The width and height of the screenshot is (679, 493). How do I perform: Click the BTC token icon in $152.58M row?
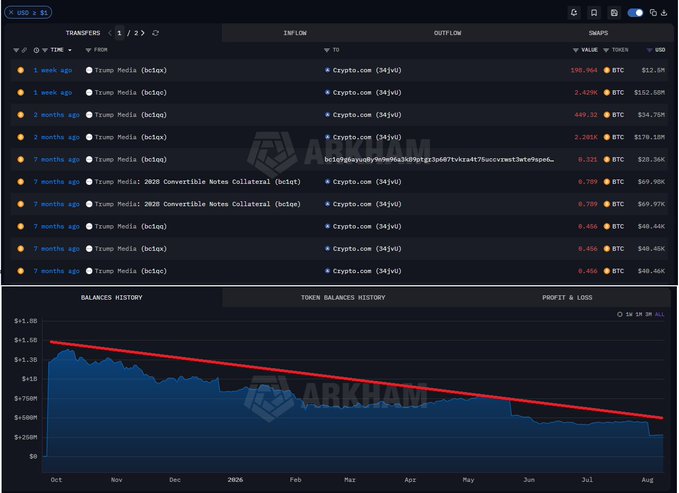tap(607, 92)
